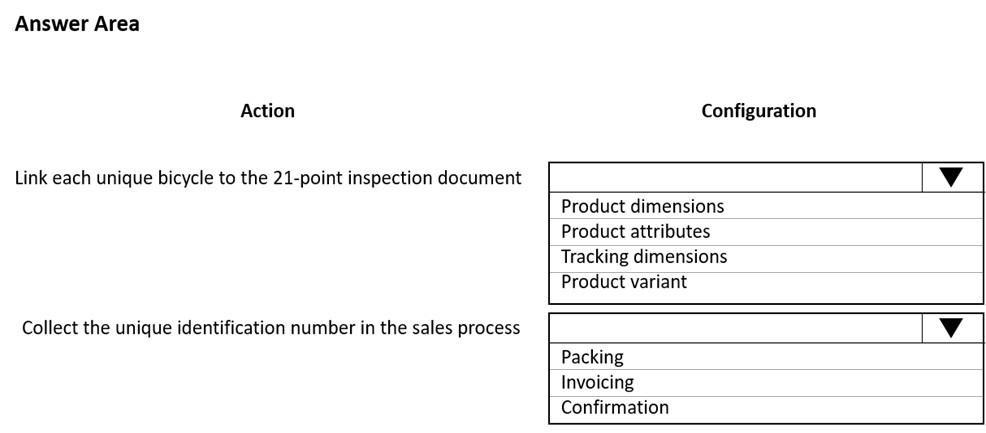This screenshot has width=986, height=433.
Task: Click the Action column header
Action: (267, 111)
